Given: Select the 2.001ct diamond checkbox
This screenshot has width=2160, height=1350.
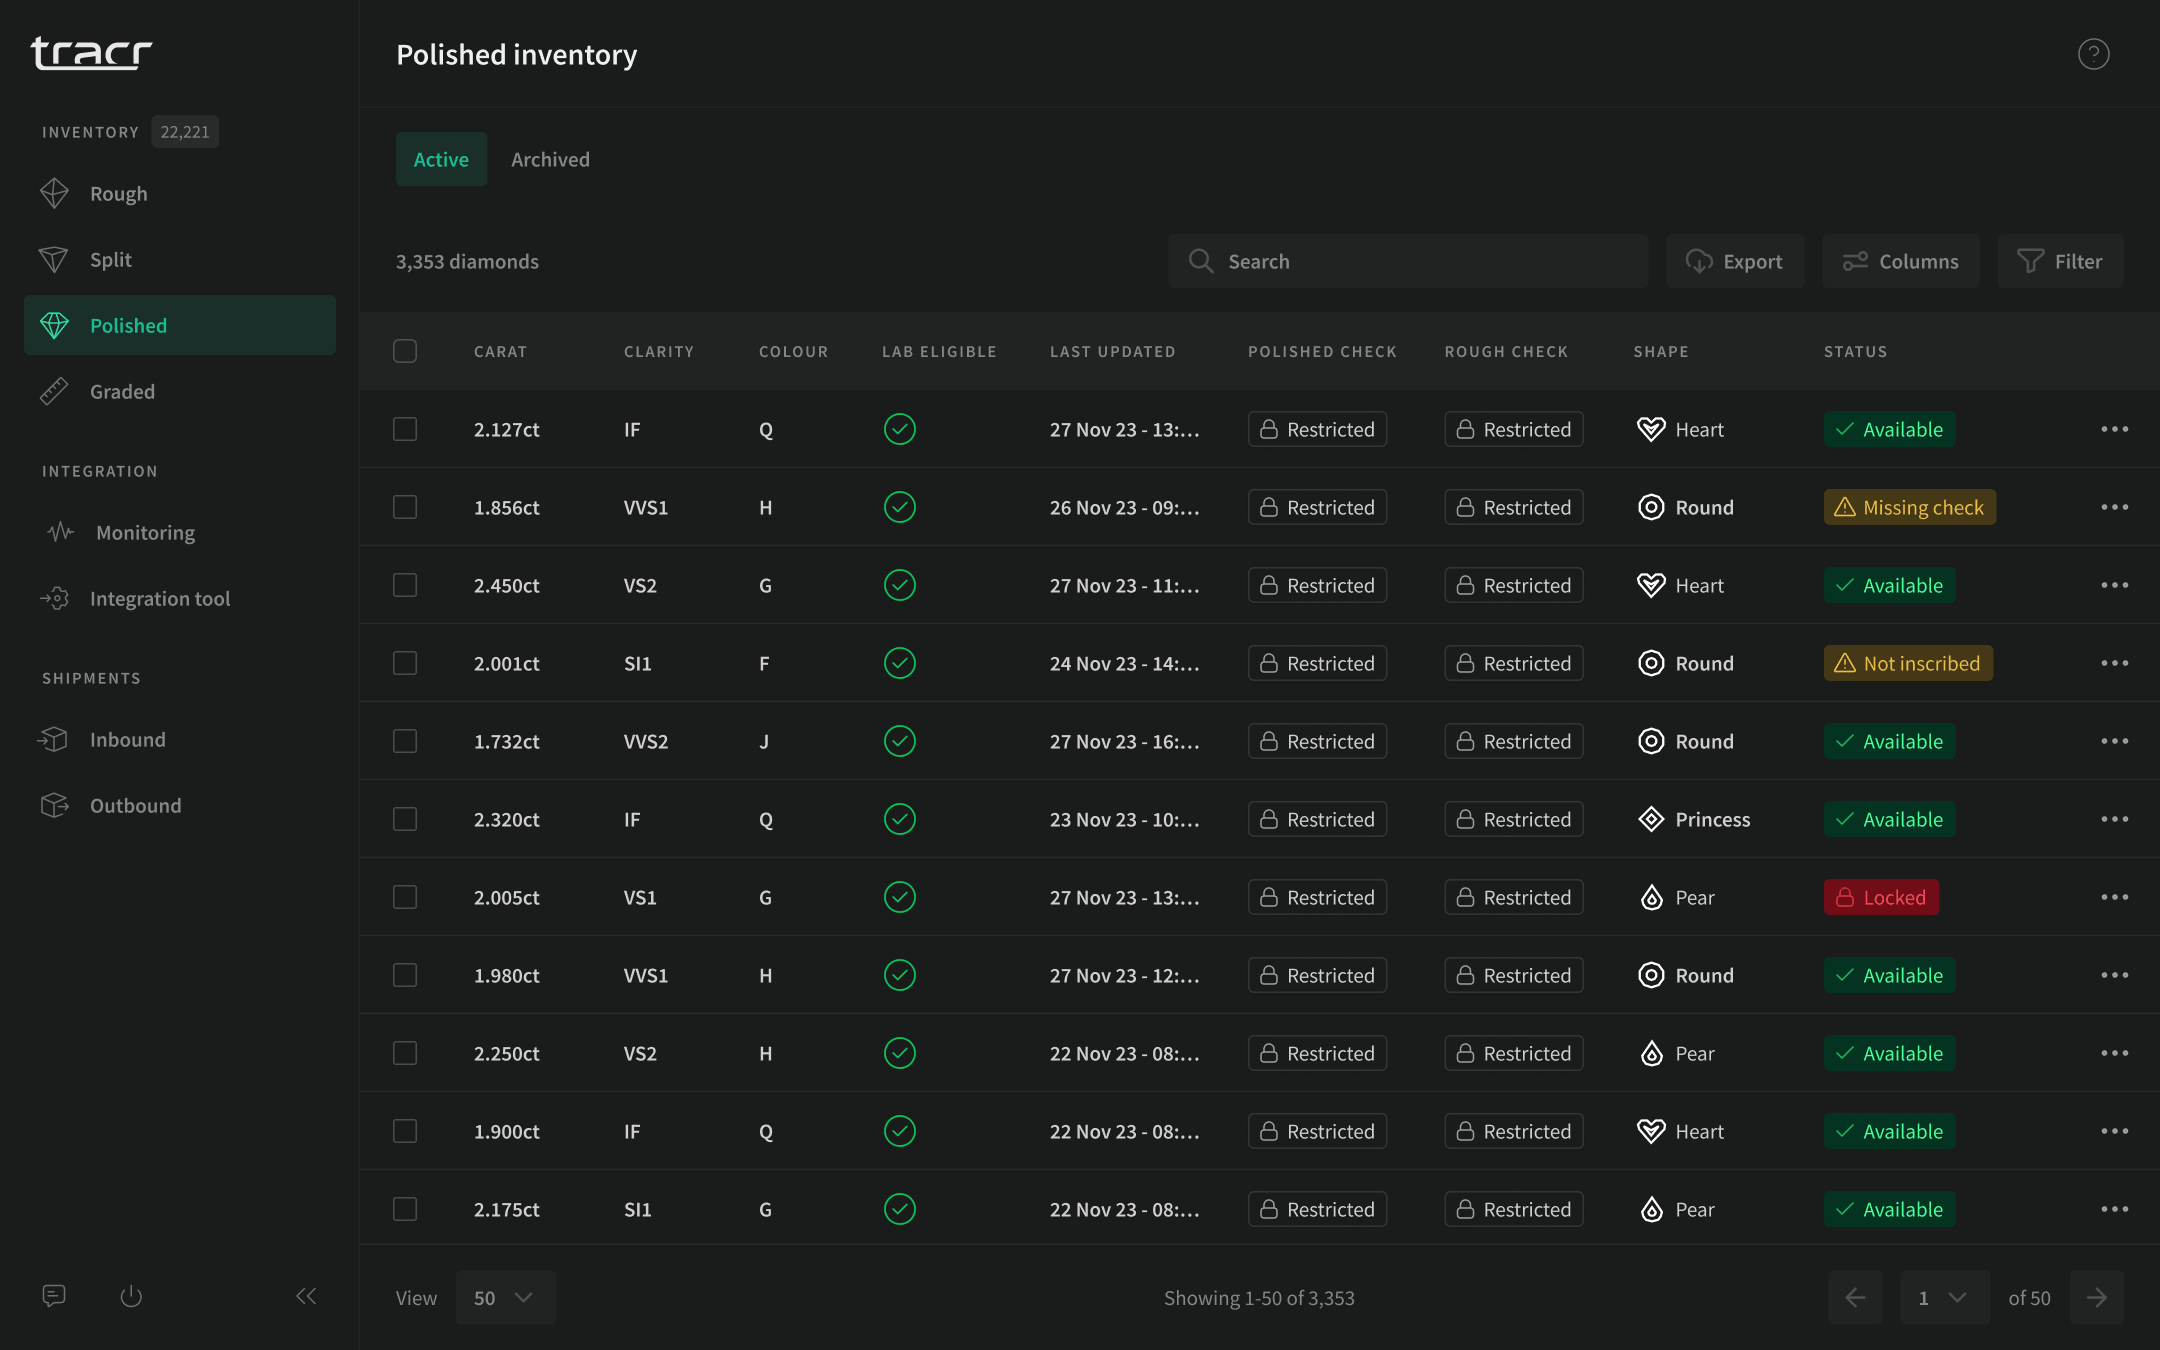Looking at the screenshot, I should (405, 663).
